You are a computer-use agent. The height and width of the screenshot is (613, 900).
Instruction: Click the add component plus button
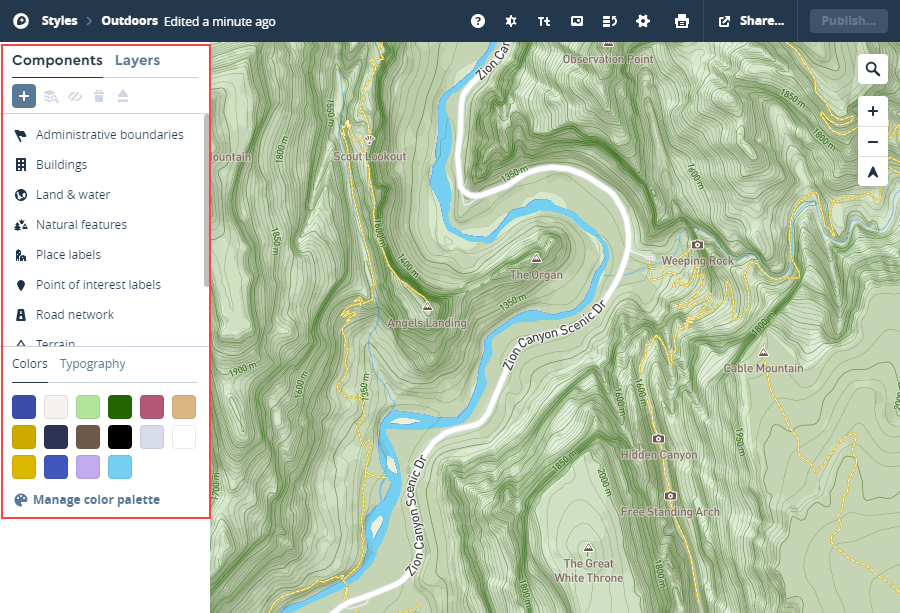[24, 96]
